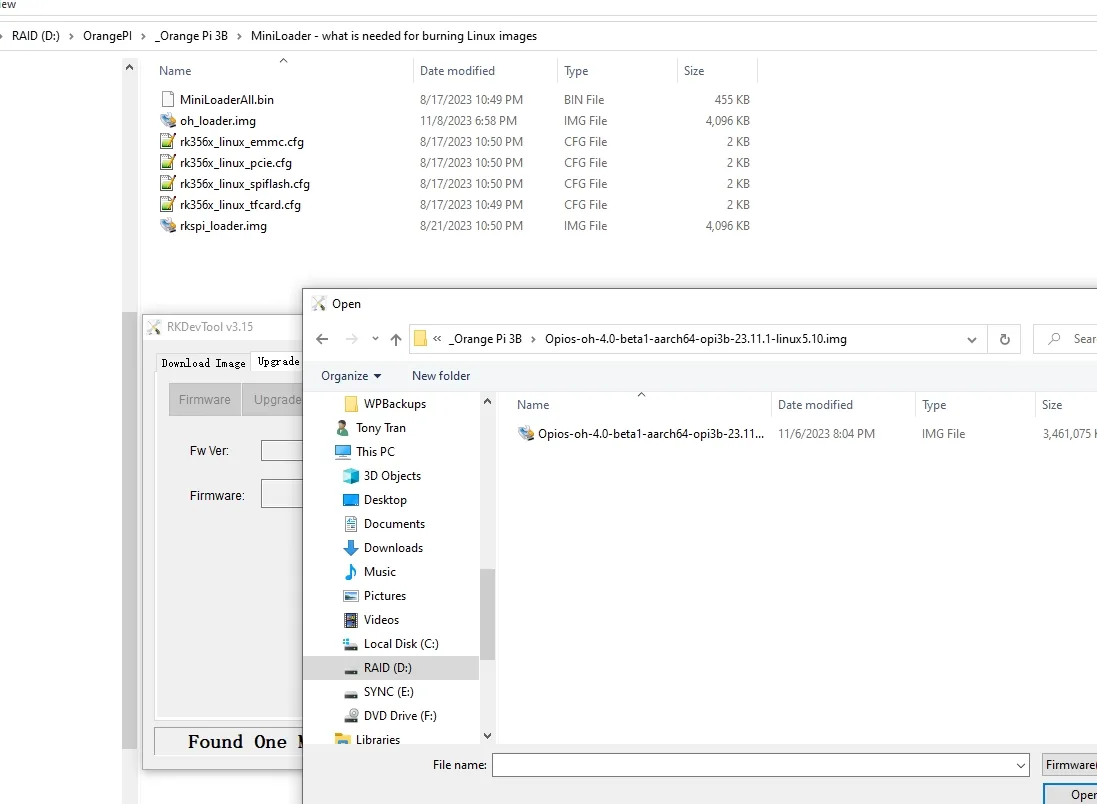Screen dimensions: 1097x804
Task: Expand chevron after RAID (D:) in Explorer path
Action: tap(71, 36)
